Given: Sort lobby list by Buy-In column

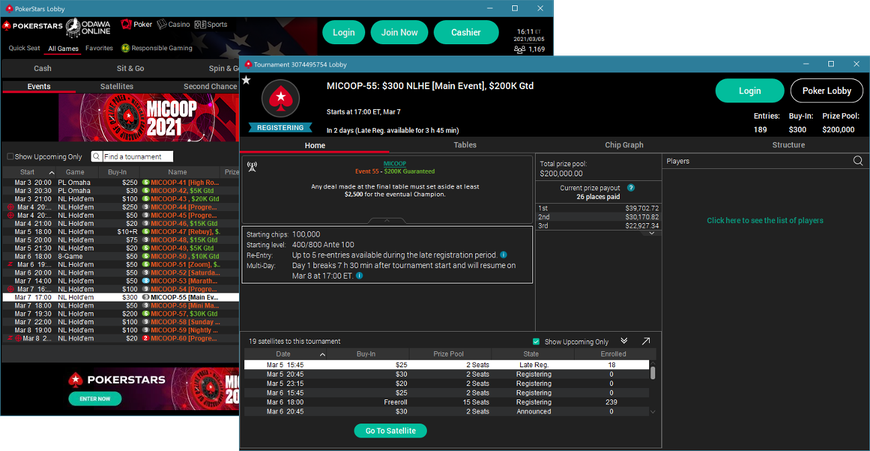Looking at the screenshot, I should tap(117, 172).
